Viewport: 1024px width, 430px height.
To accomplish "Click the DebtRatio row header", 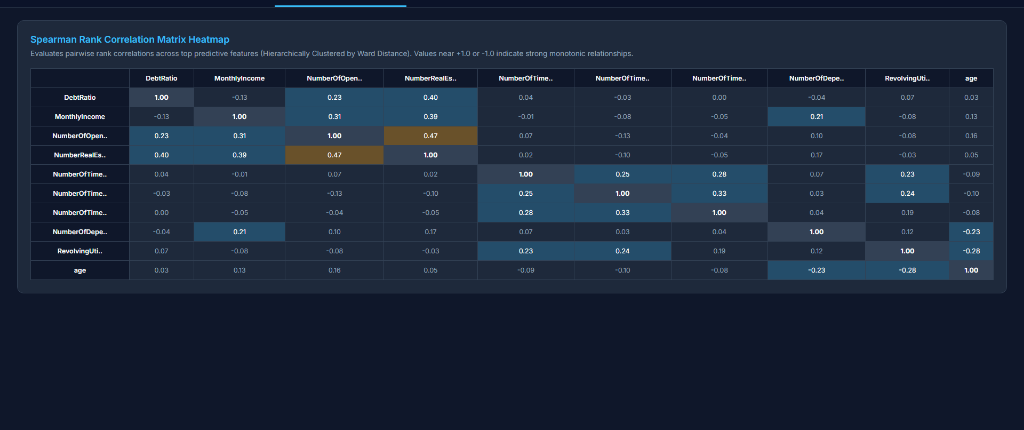I will (x=80, y=97).
